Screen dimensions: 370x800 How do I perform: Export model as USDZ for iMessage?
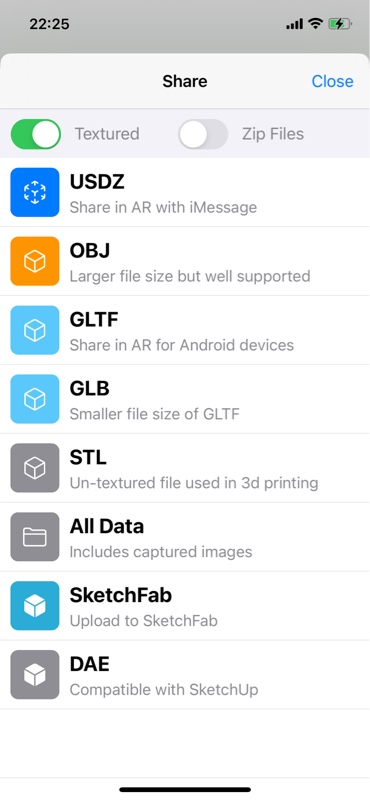pos(185,192)
